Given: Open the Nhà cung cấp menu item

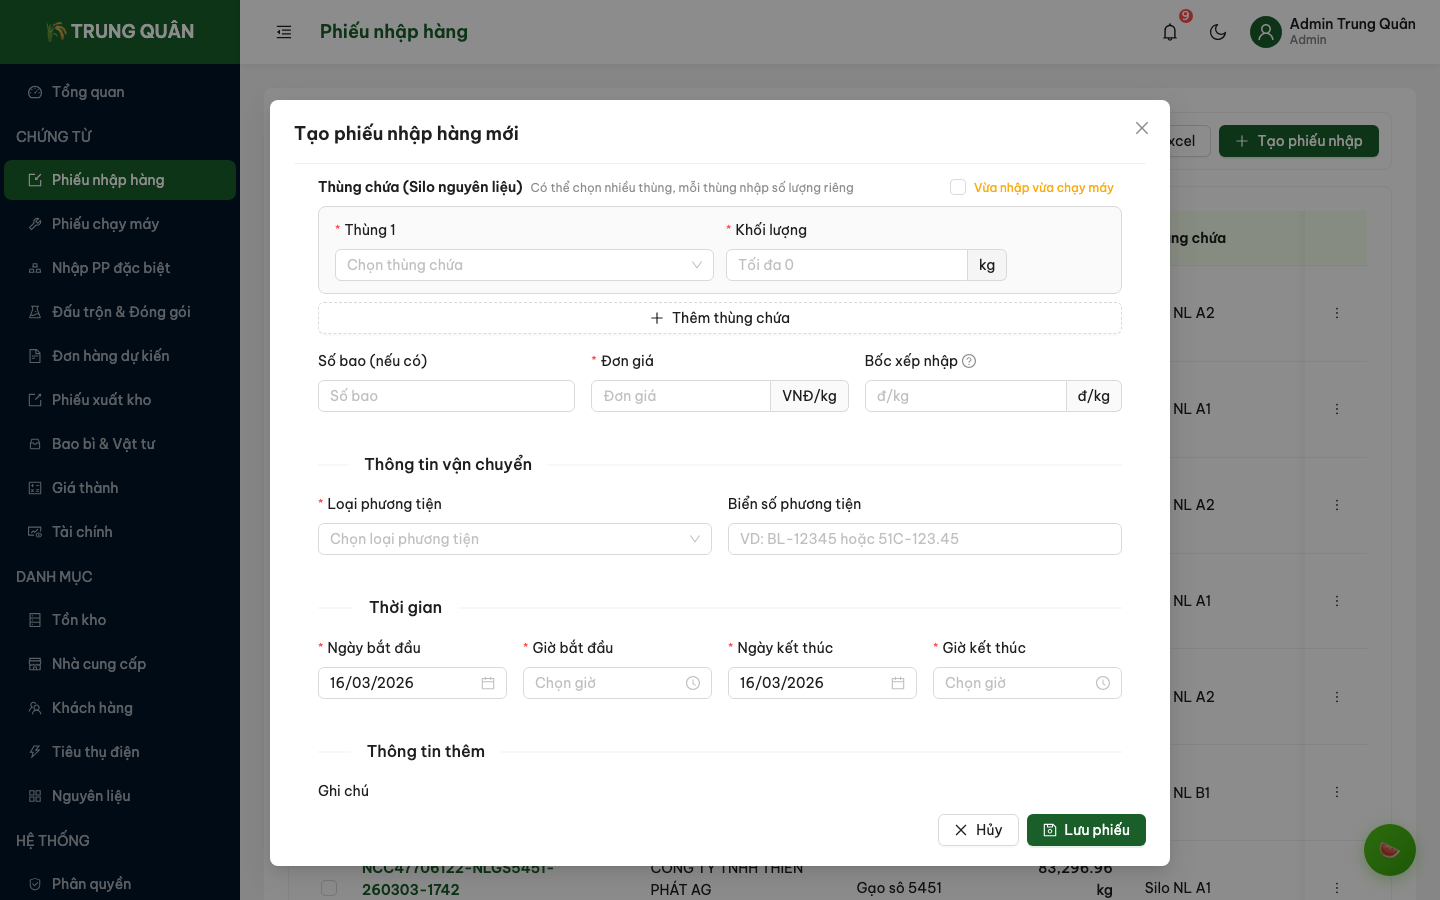Looking at the screenshot, I should [98, 663].
